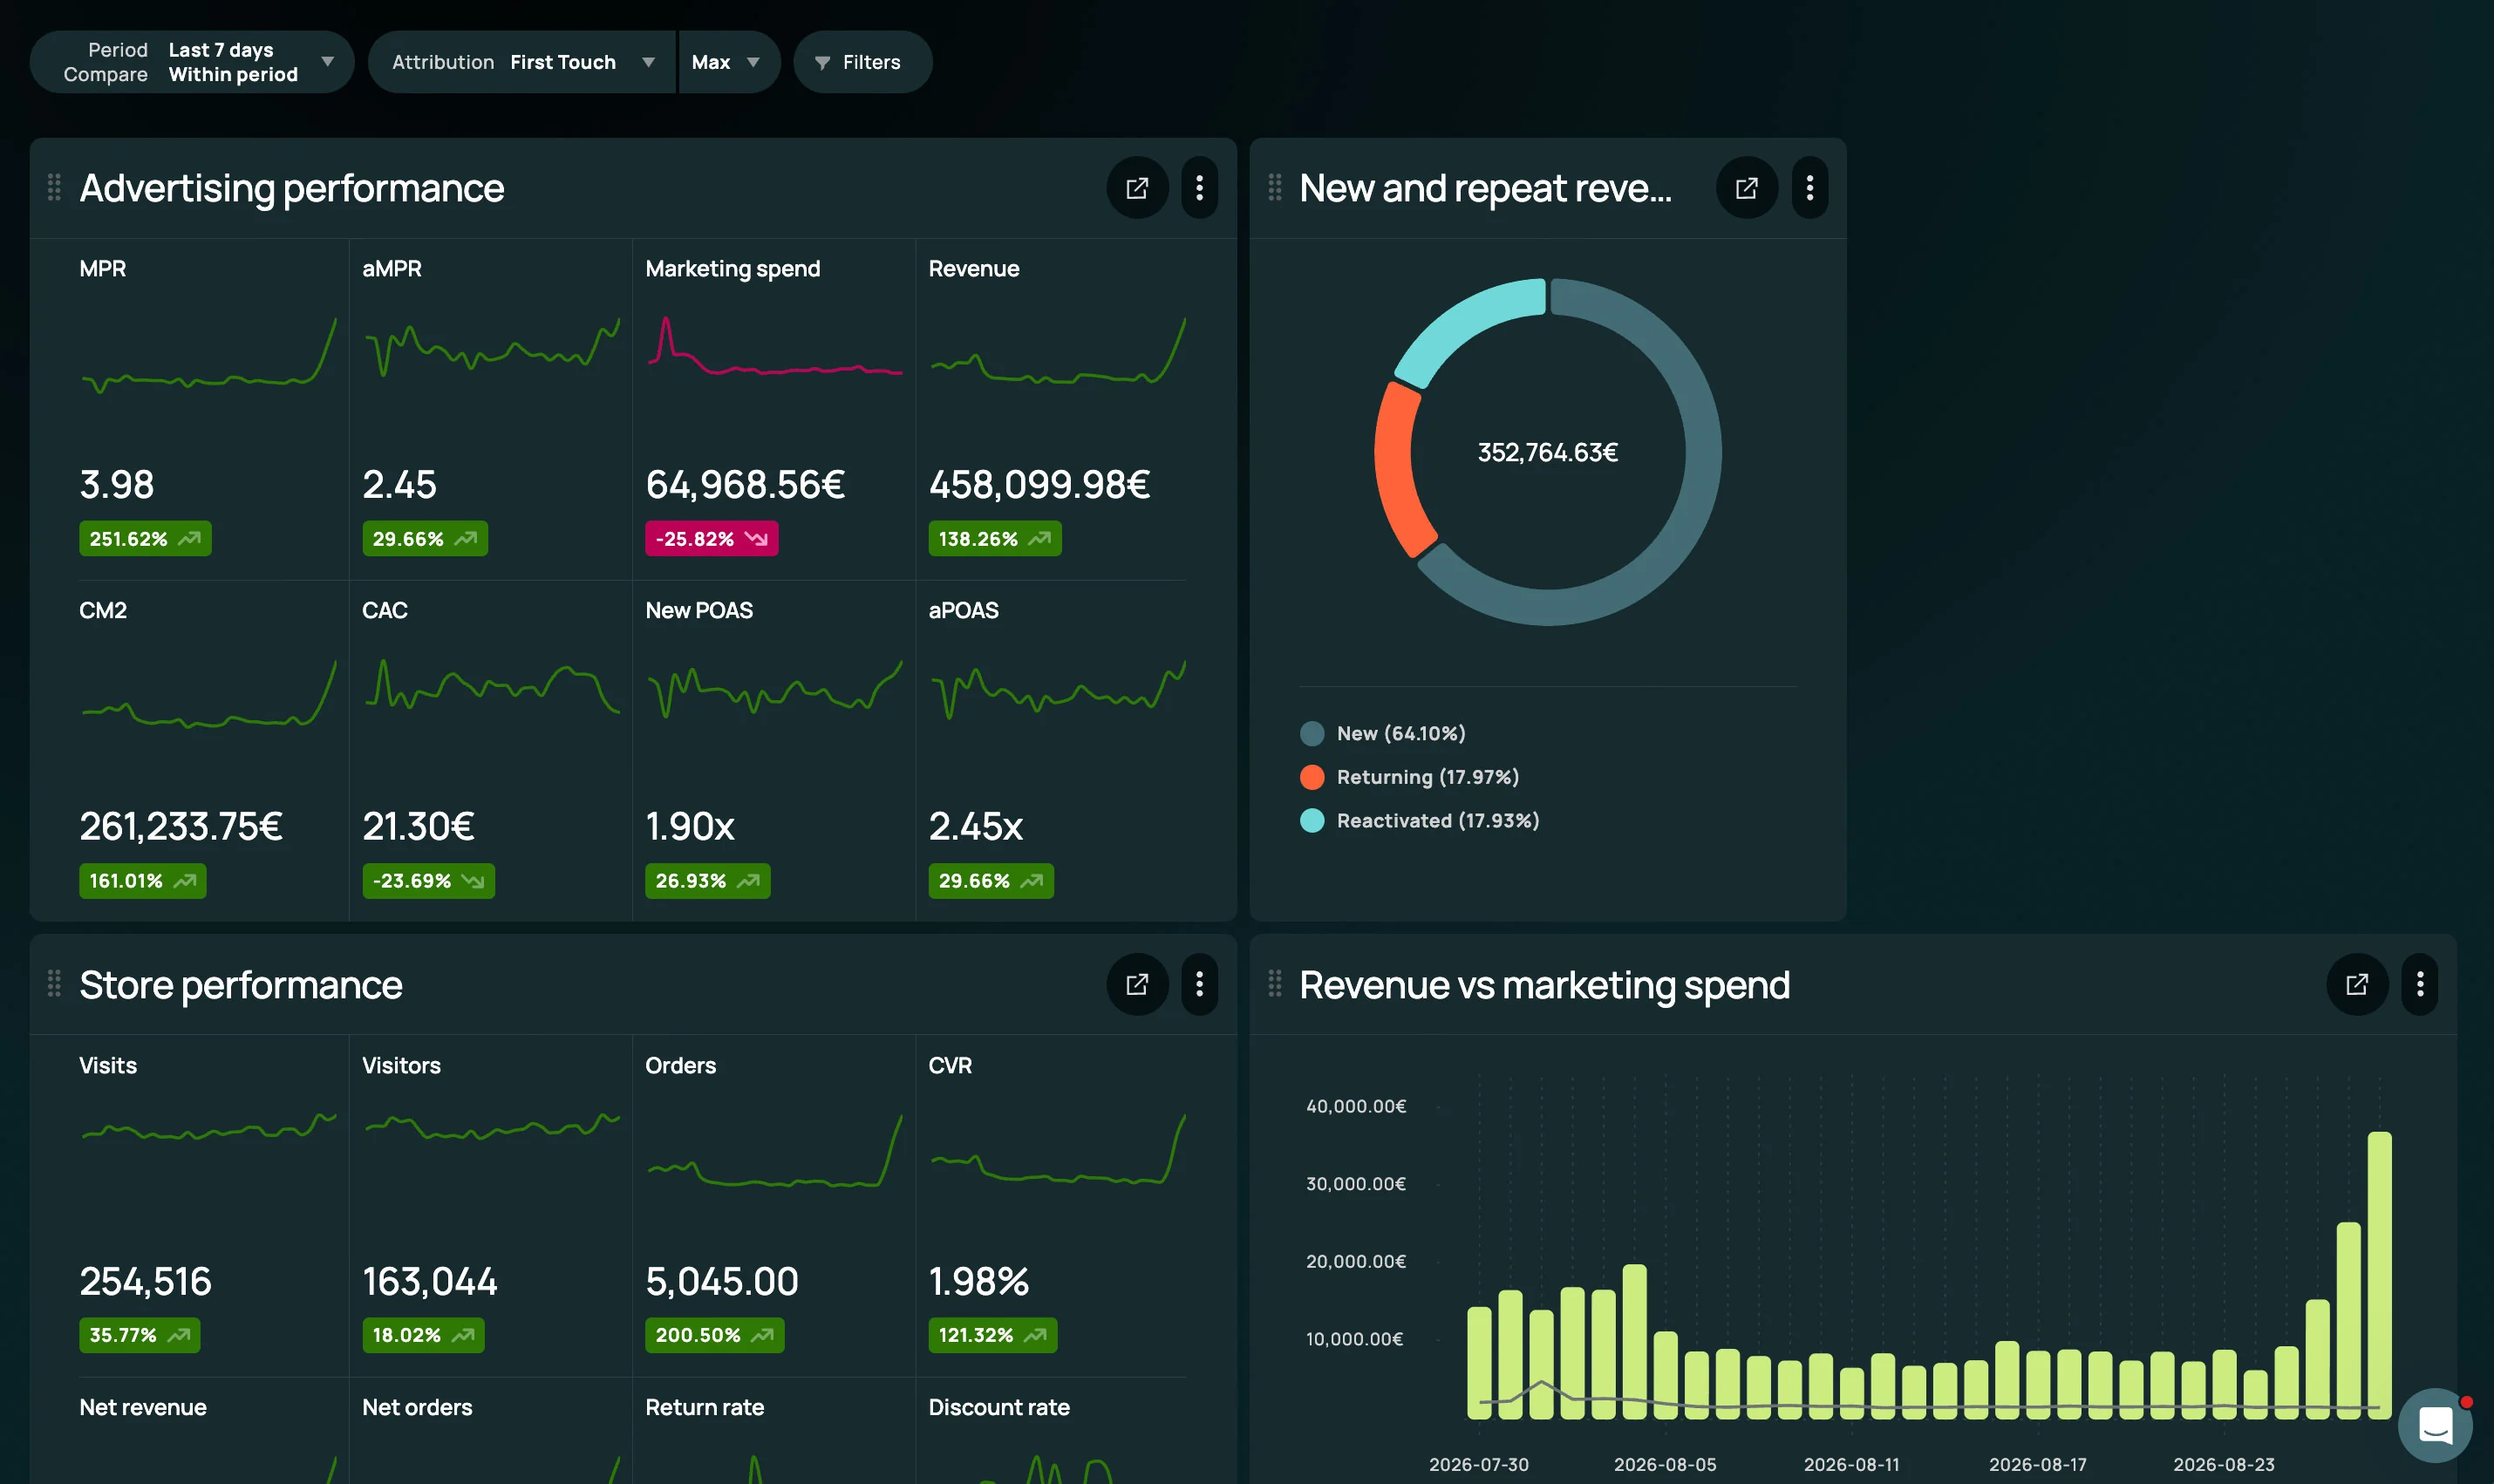Click the Visitors 18.02% change badge
Screen dimensions: 2494x1484
[x=423, y=1335]
